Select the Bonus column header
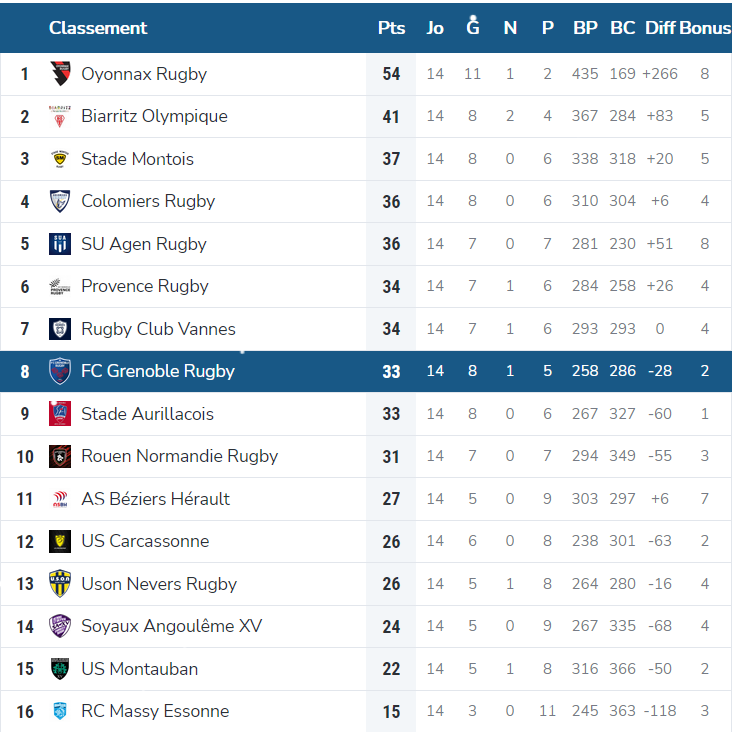Image resolution: width=732 pixels, height=732 pixels. click(705, 28)
